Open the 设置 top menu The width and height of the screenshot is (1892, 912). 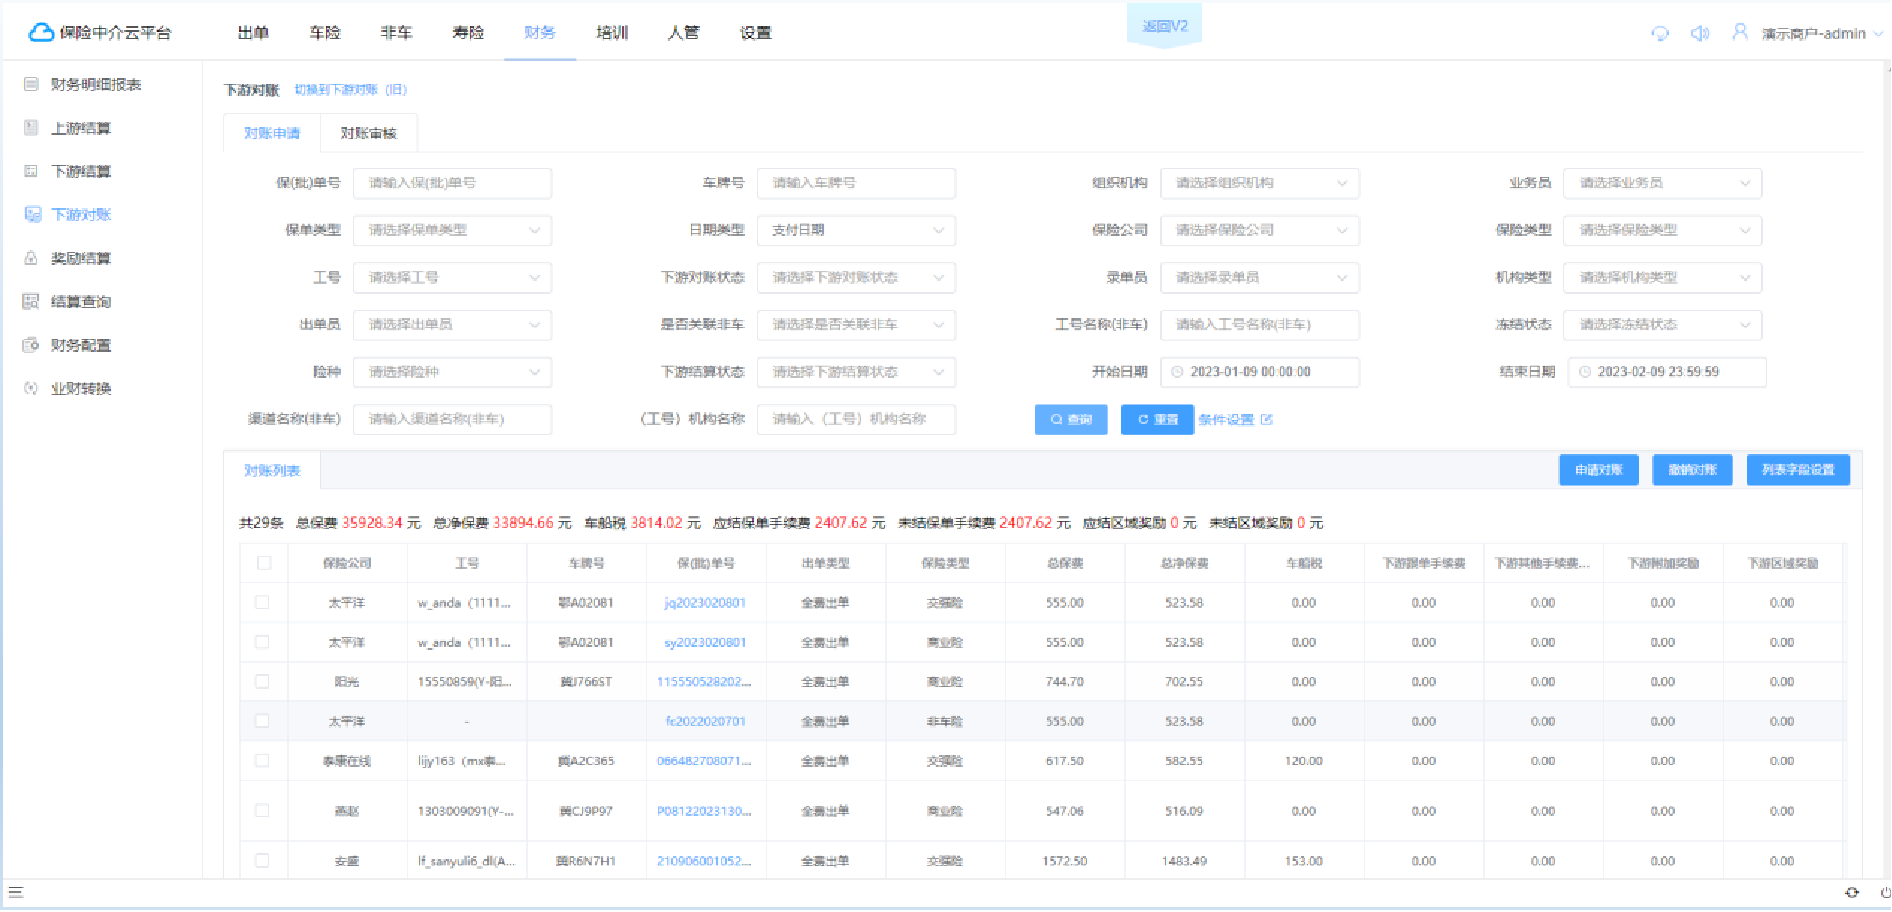coord(756,33)
